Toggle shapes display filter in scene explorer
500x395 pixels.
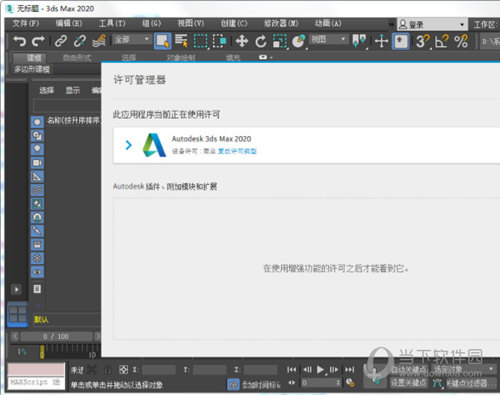pos(37,136)
